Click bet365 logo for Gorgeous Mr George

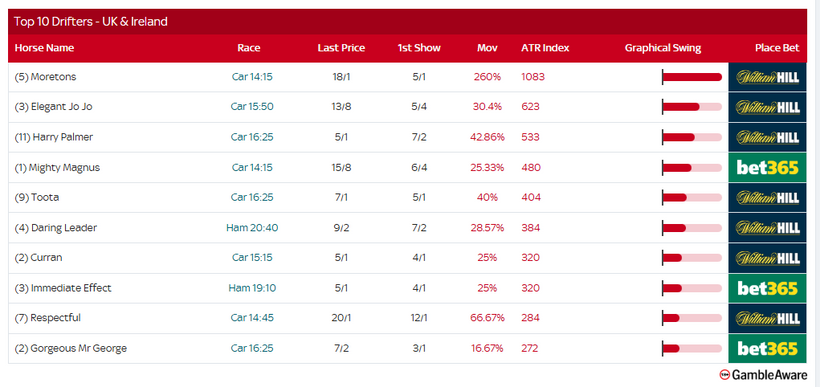767,349
